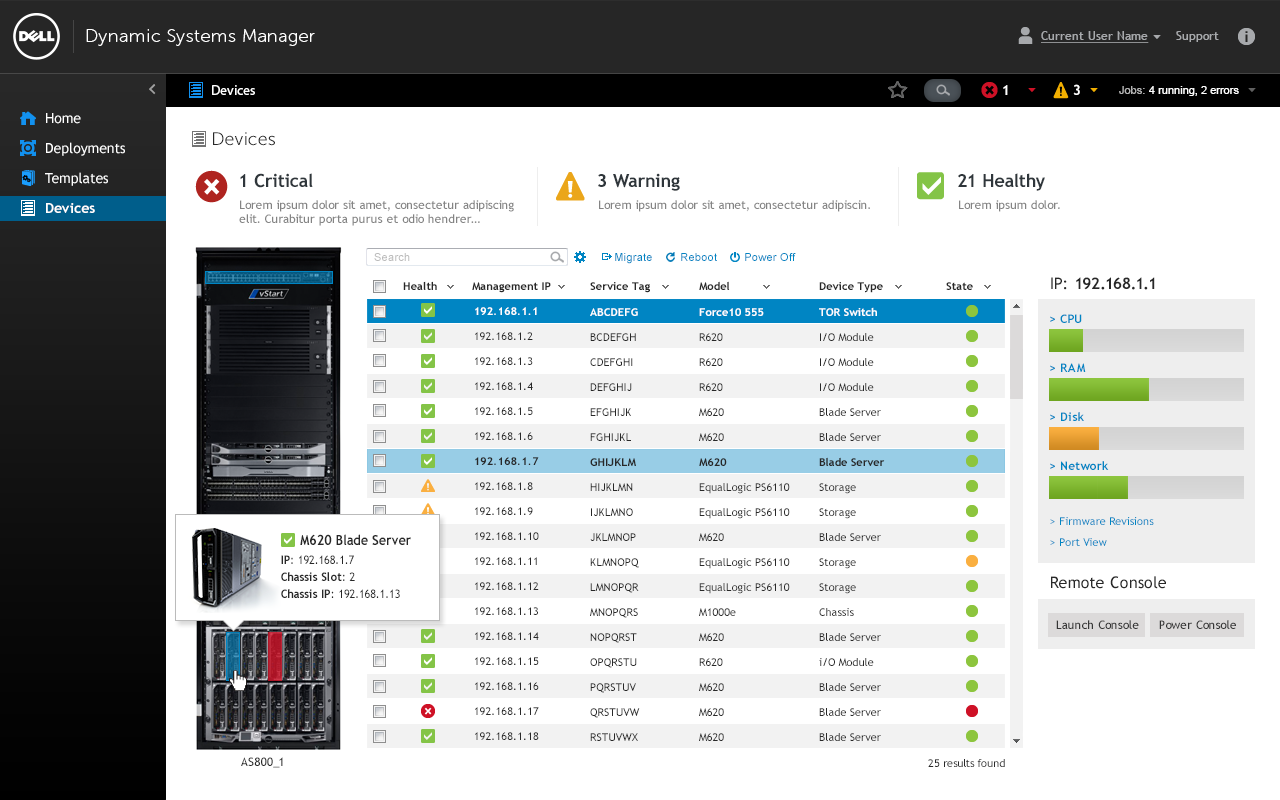Viewport: 1280px width, 800px height.
Task: Check the row for 192.168.1.2
Action: [379, 336]
